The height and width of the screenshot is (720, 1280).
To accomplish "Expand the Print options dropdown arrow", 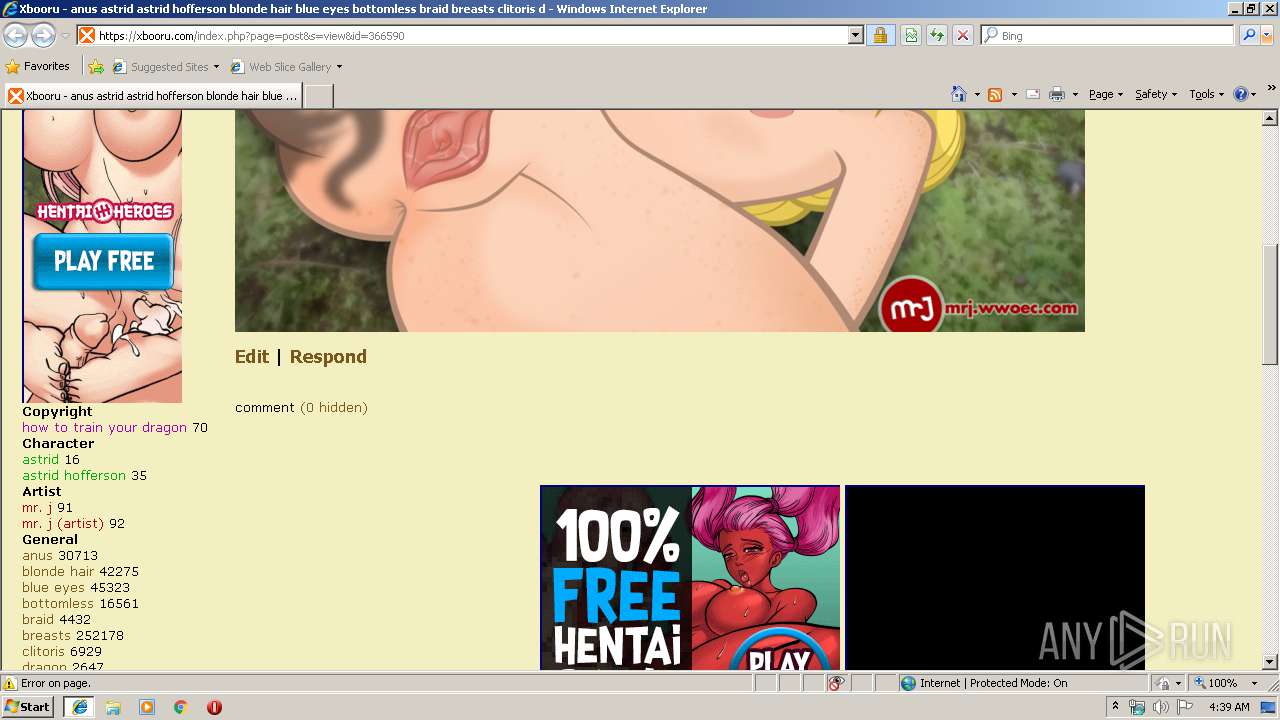I will pos(1075,94).
